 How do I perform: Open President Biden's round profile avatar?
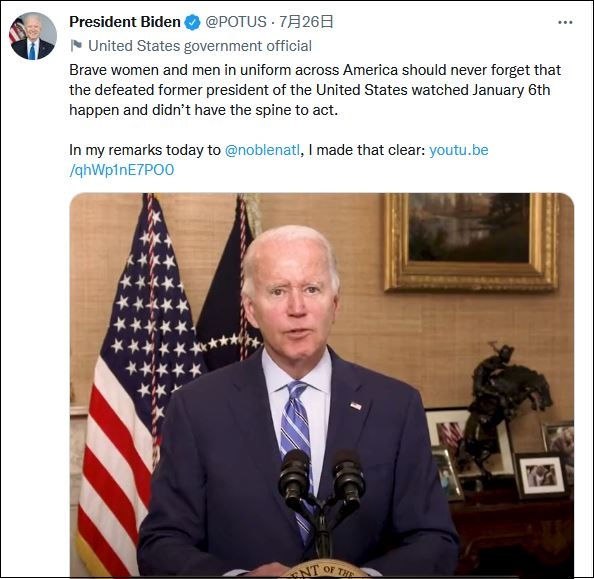pyautogui.click(x=33, y=36)
